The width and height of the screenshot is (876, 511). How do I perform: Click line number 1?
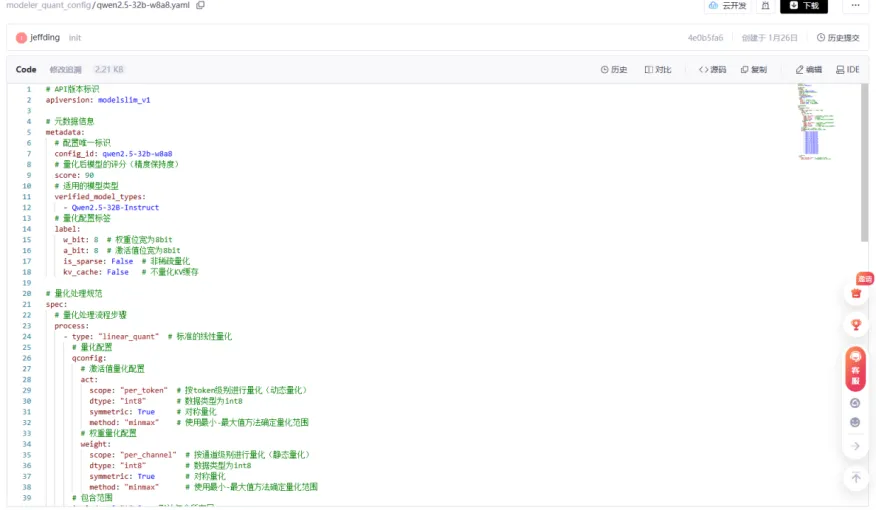click(28, 89)
